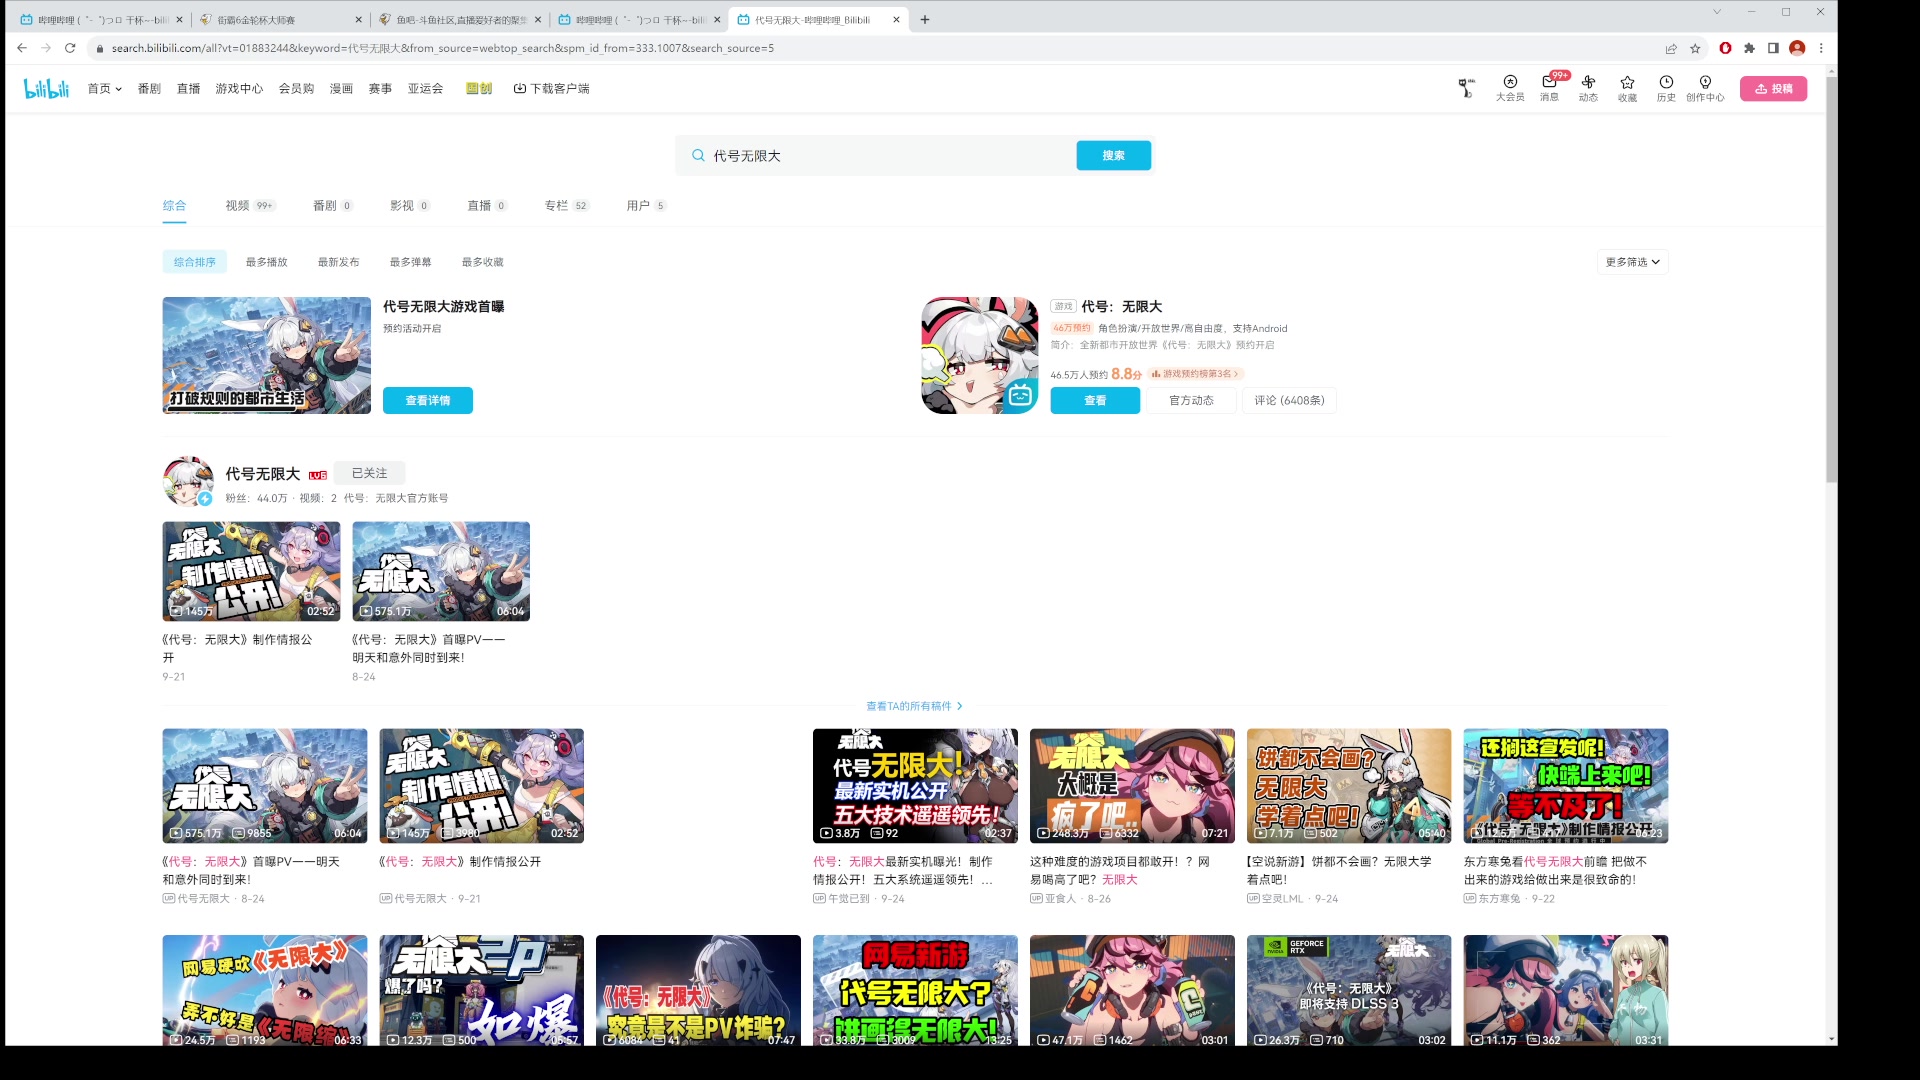Click the 投稿 upload button
The height and width of the screenshot is (1080, 1920).
(x=1773, y=89)
